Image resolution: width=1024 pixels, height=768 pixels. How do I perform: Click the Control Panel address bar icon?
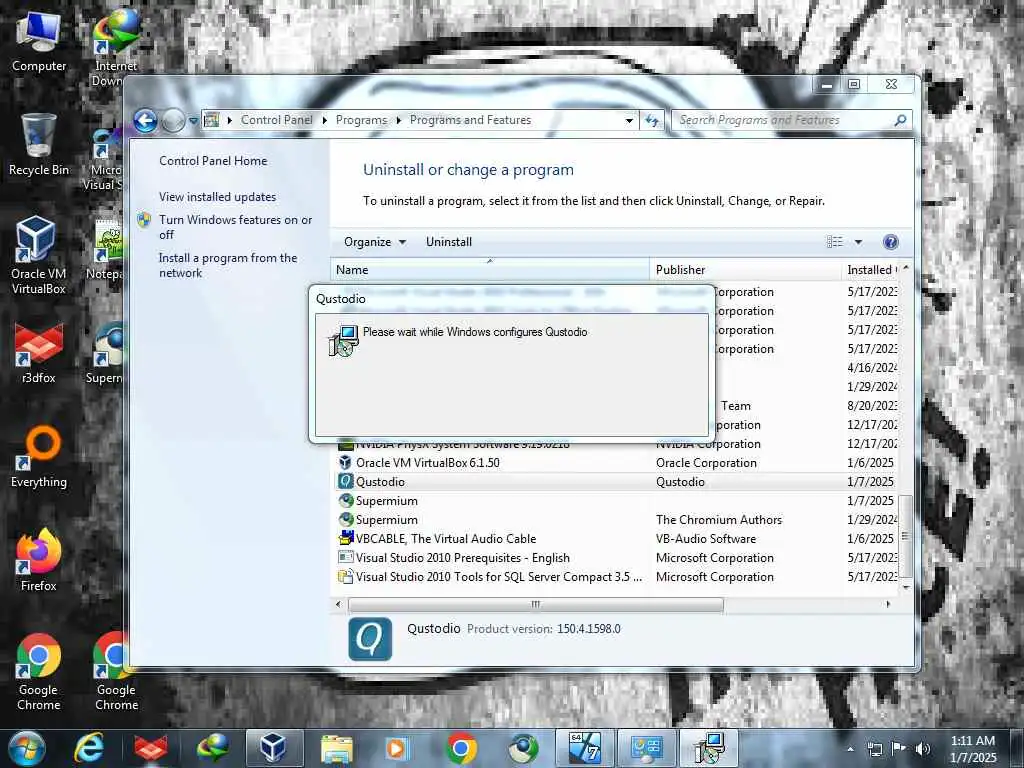pyautogui.click(x=212, y=120)
